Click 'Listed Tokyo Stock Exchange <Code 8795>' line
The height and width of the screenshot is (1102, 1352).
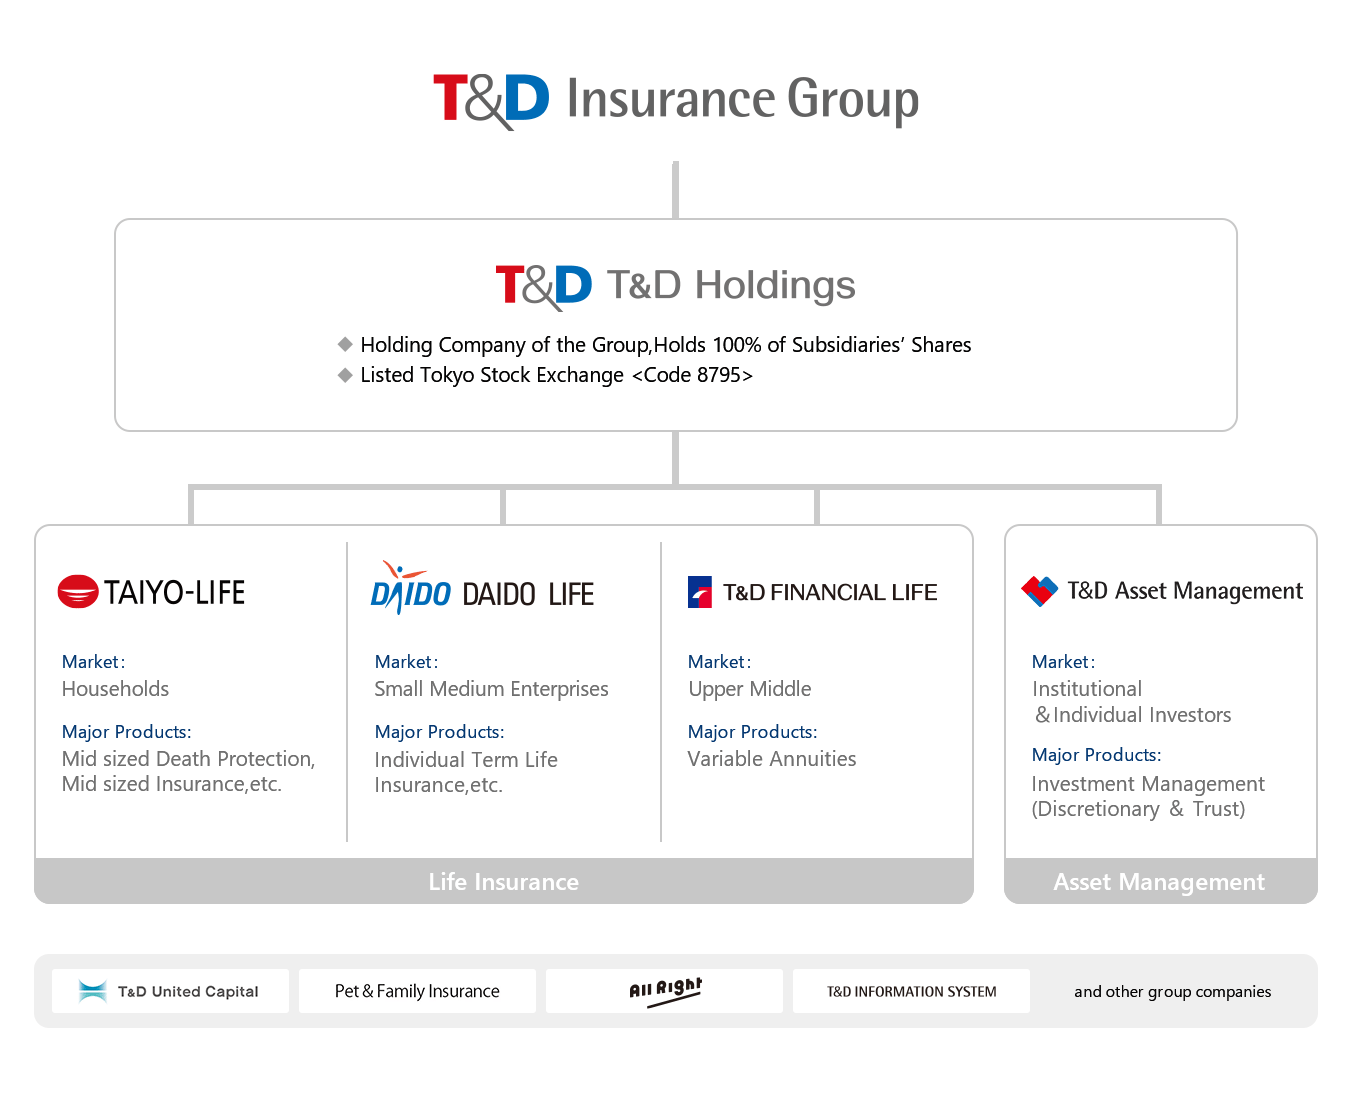[556, 375]
